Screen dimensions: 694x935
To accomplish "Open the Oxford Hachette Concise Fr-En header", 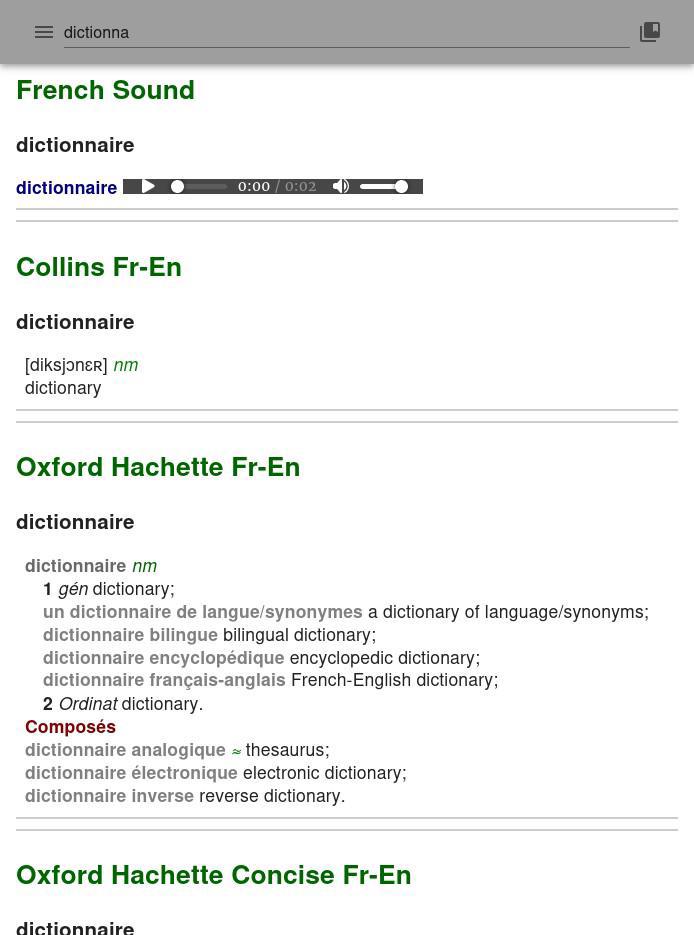I will click(x=213, y=875).
